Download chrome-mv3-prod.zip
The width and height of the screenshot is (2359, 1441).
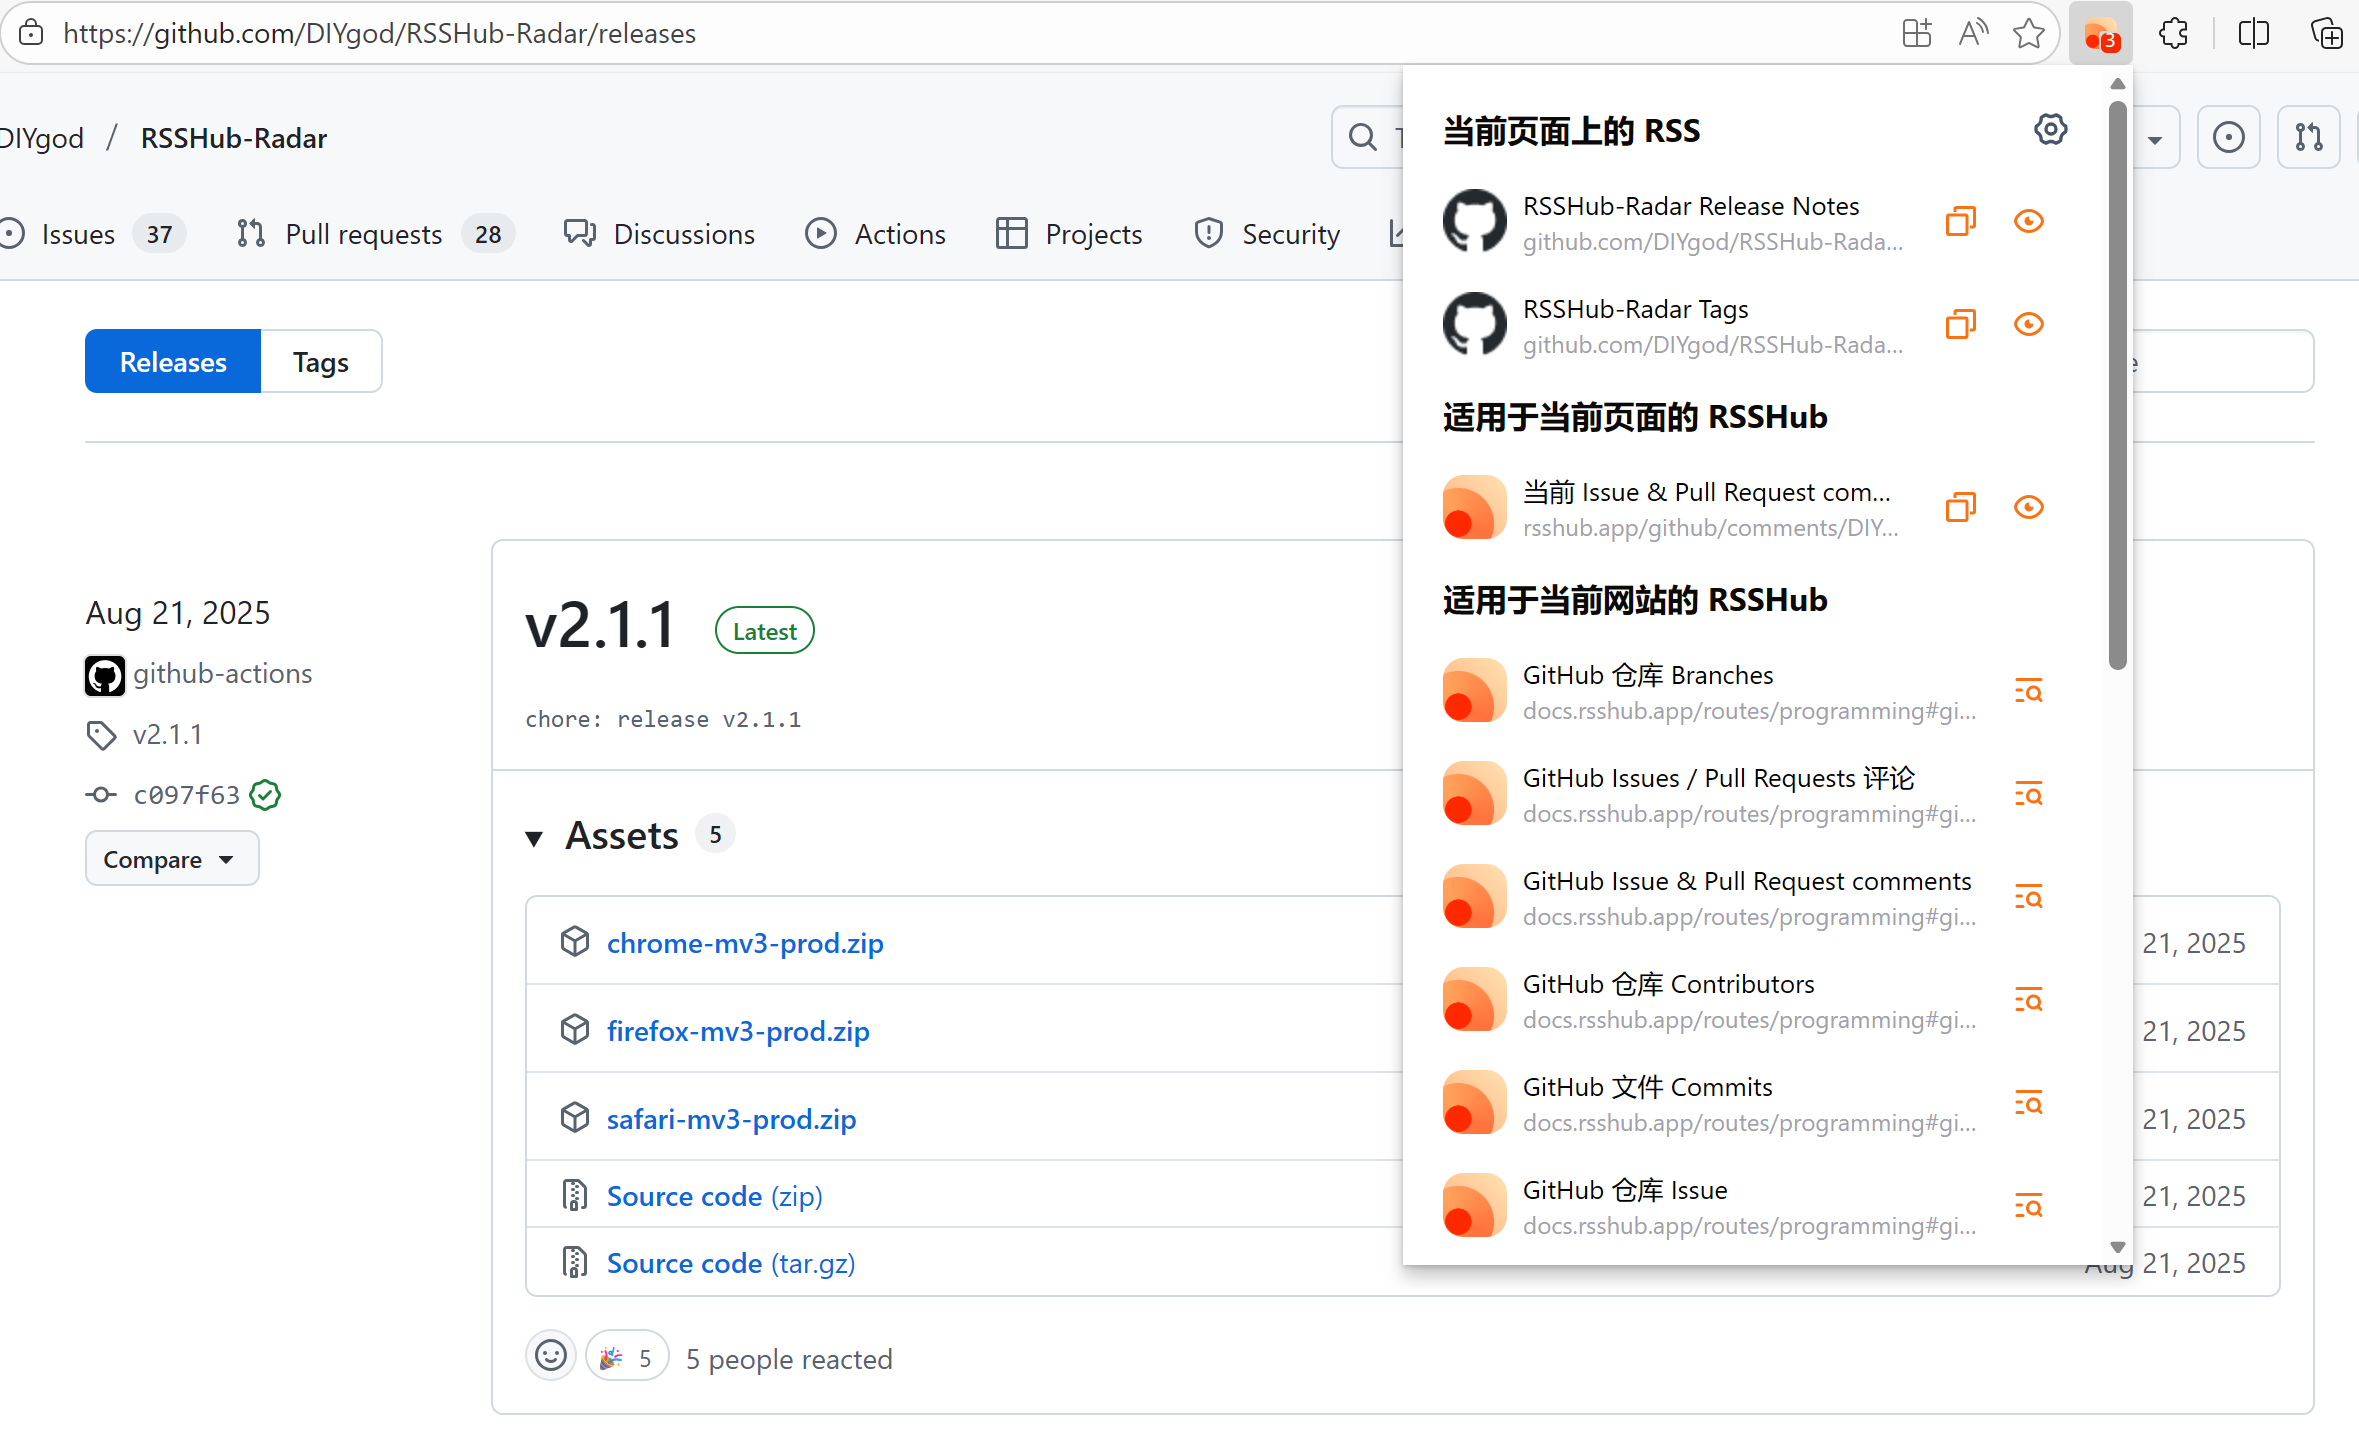[x=744, y=943]
